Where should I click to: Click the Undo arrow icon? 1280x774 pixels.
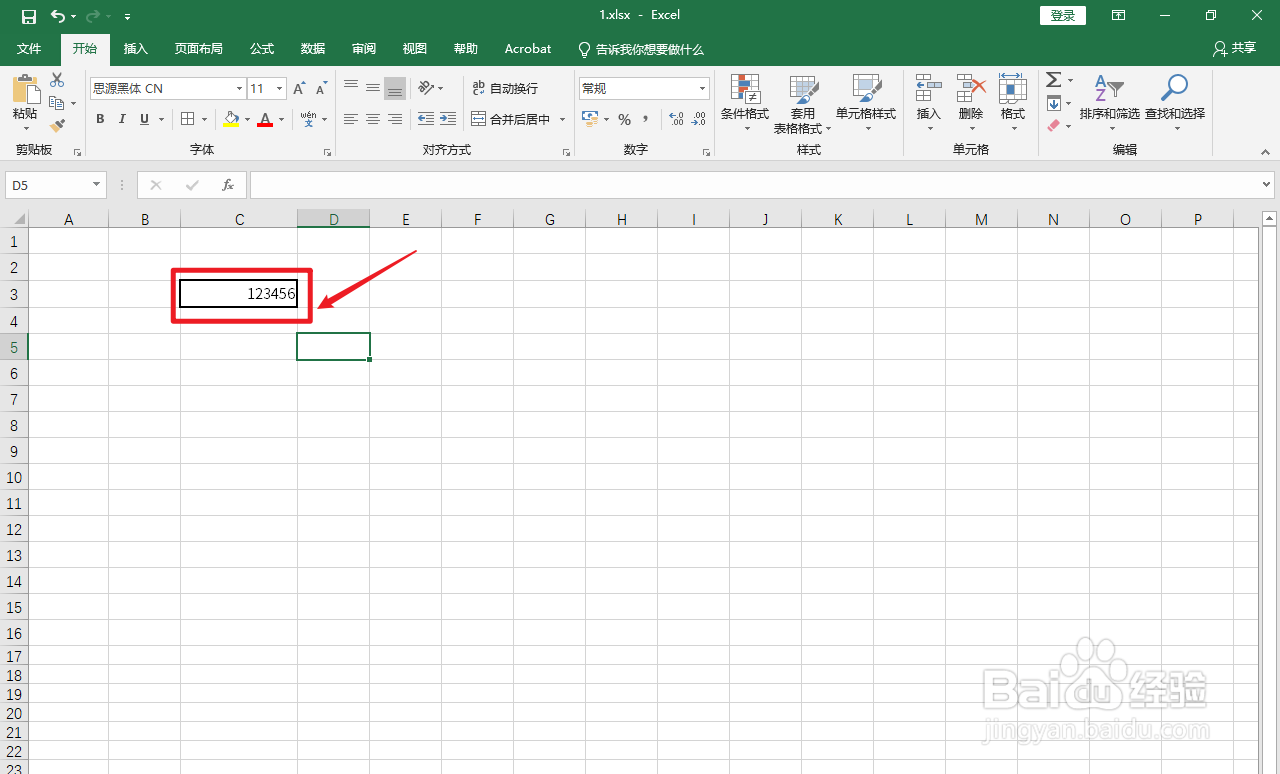(x=57, y=16)
